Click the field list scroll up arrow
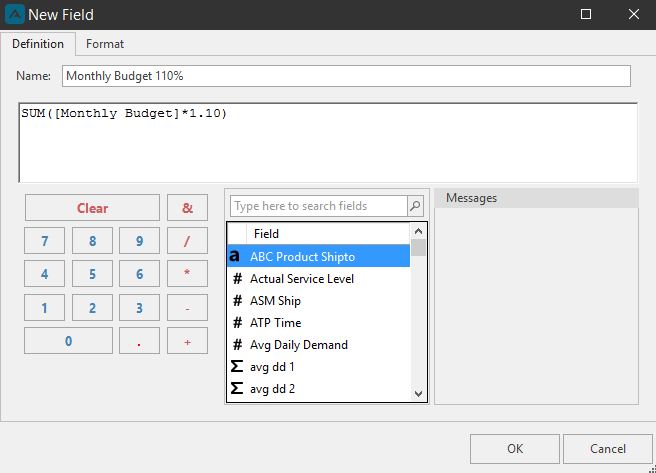The image size is (656, 473). click(x=418, y=231)
